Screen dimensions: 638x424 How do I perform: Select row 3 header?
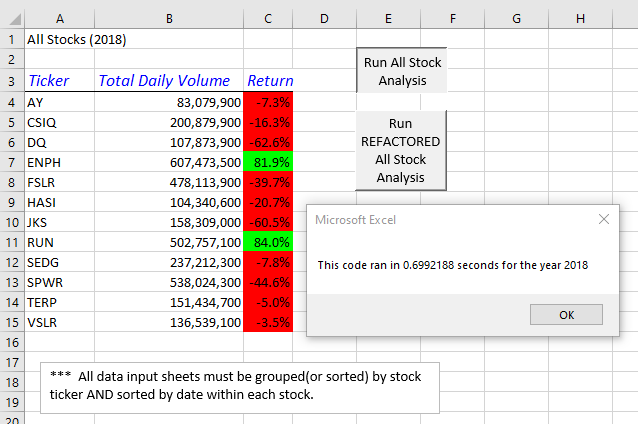tap(12, 81)
